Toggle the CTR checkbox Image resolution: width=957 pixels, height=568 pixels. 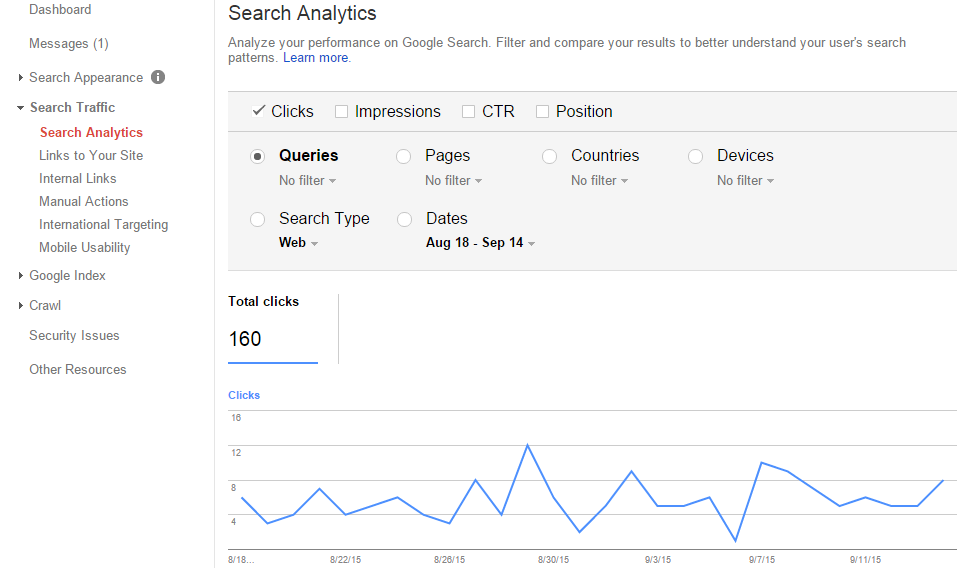(x=468, y=112)
